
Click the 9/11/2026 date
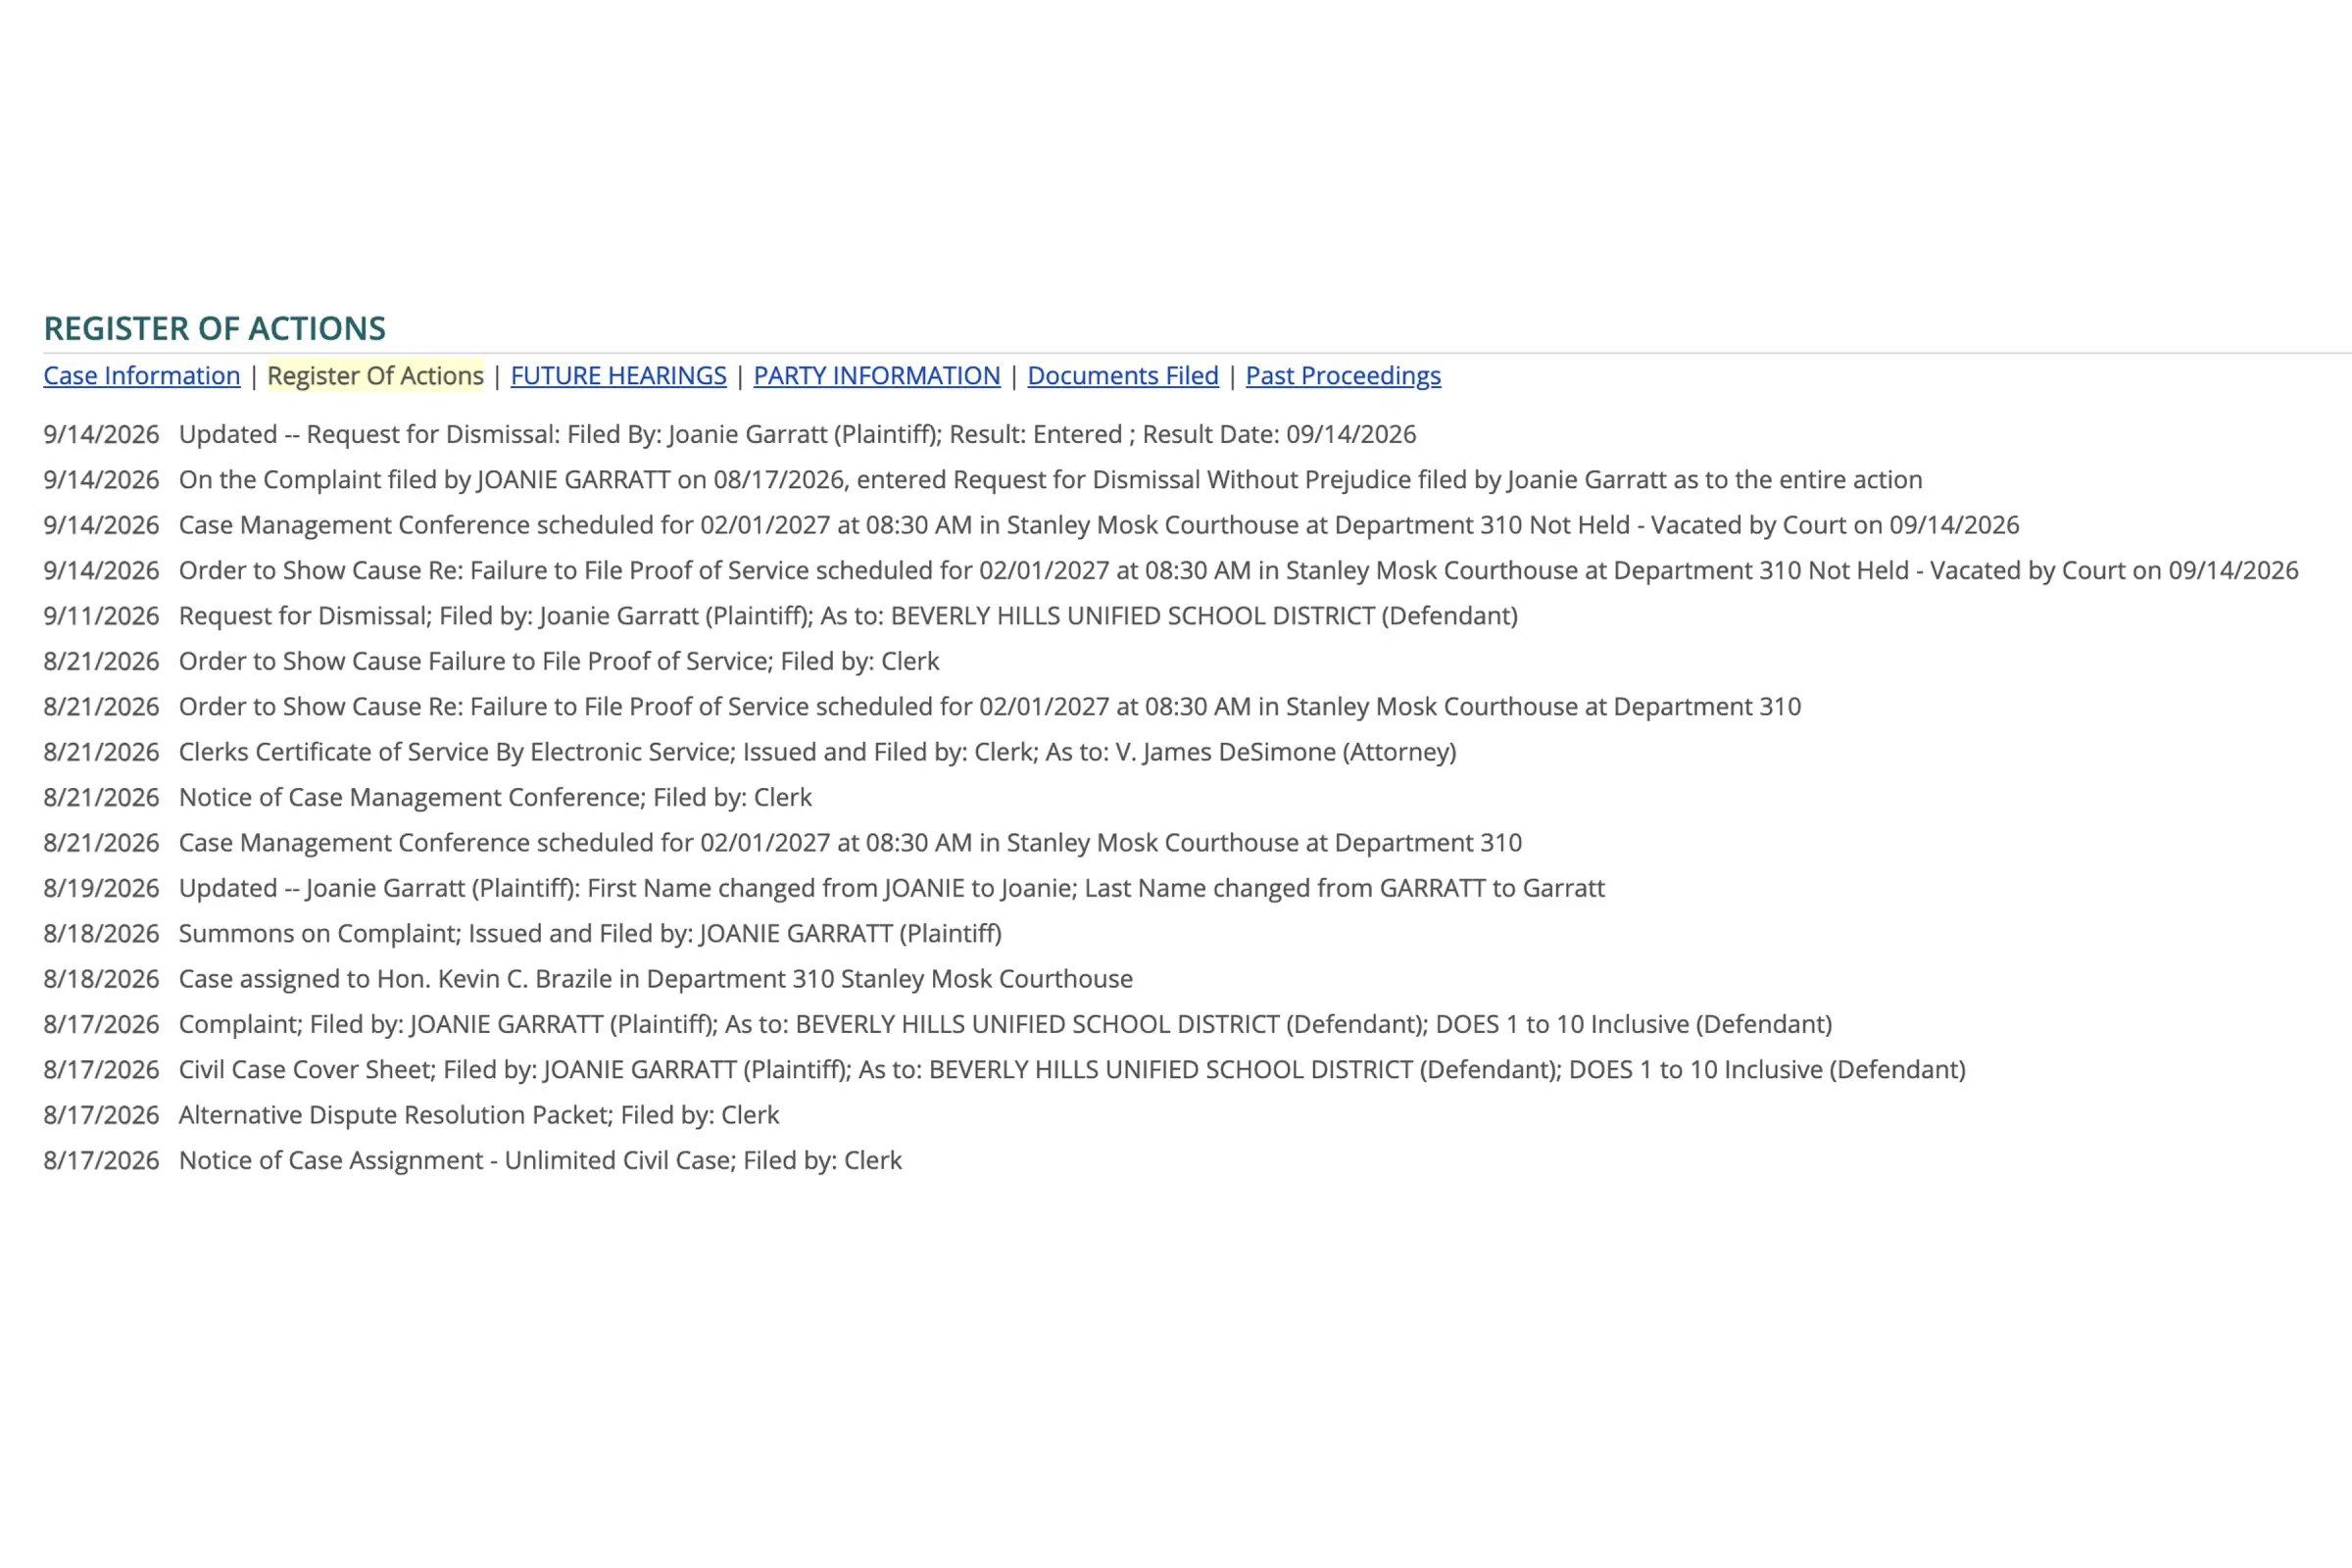click(x=101, y=615)
